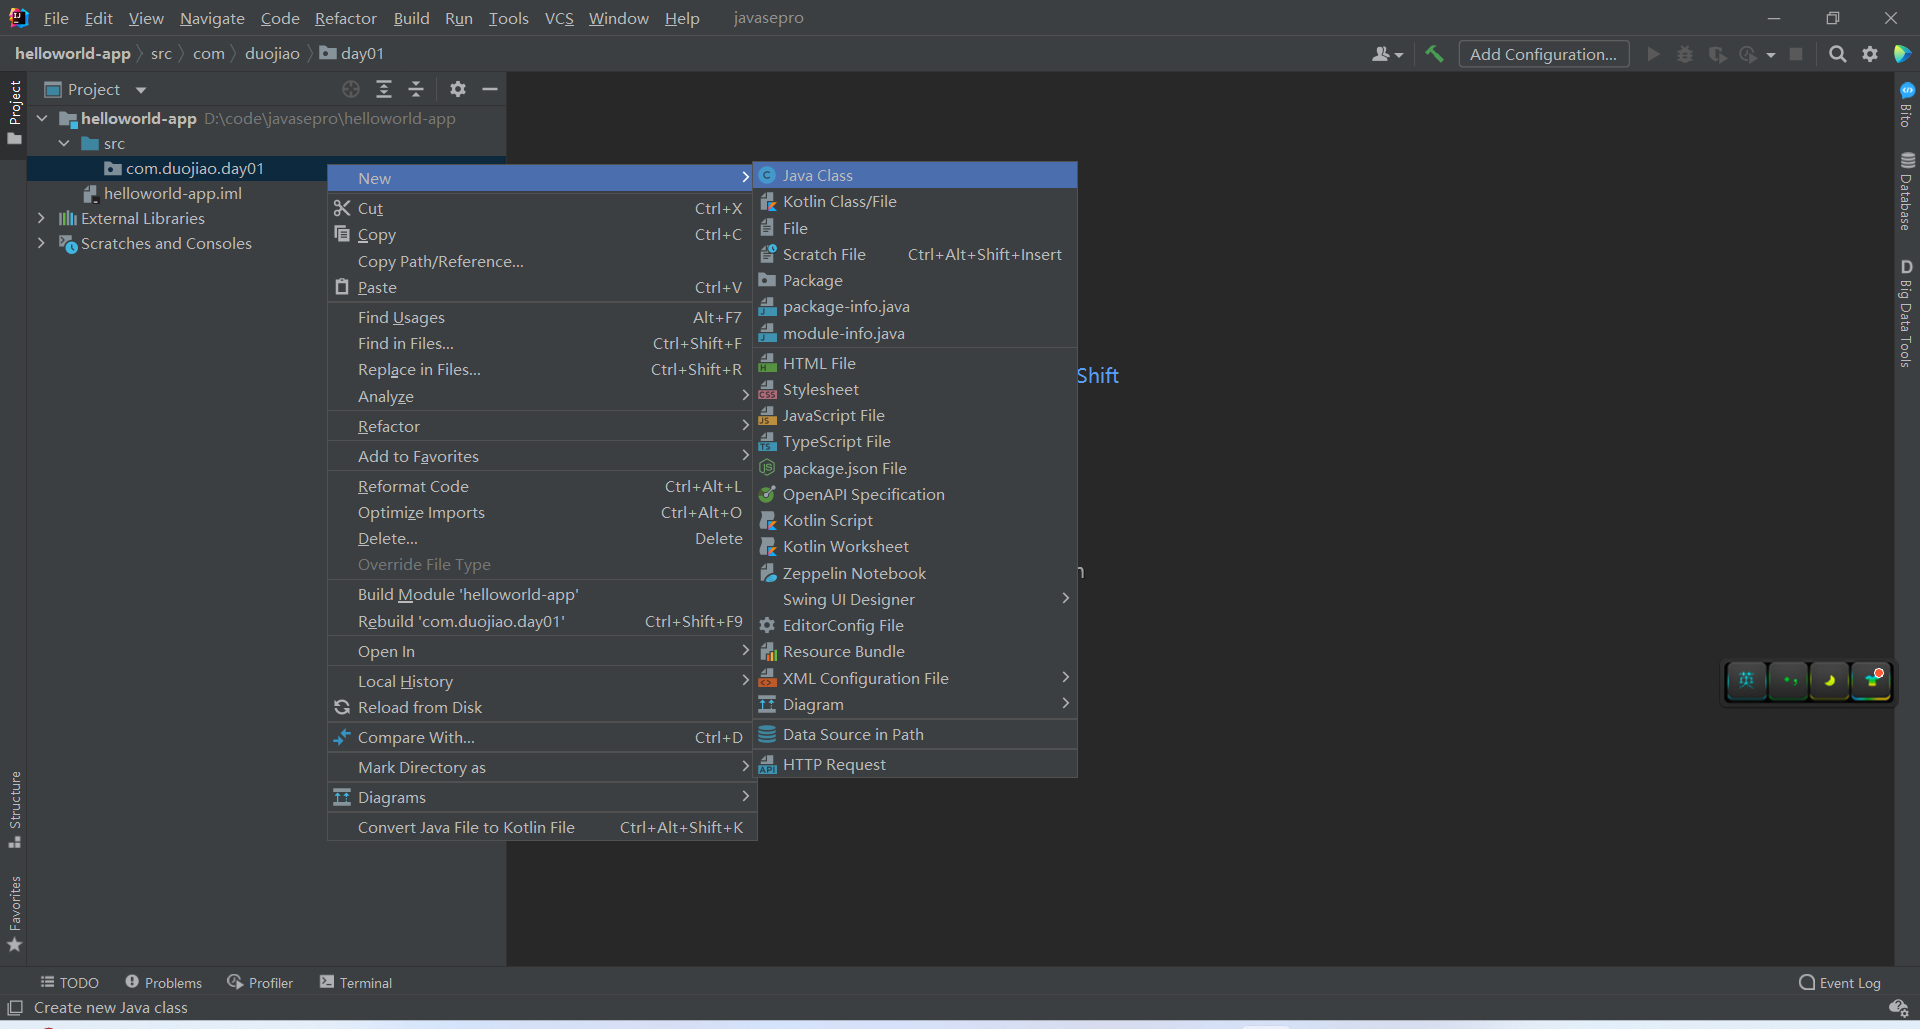Click the user account icon in toolbar

(1387, 54)
